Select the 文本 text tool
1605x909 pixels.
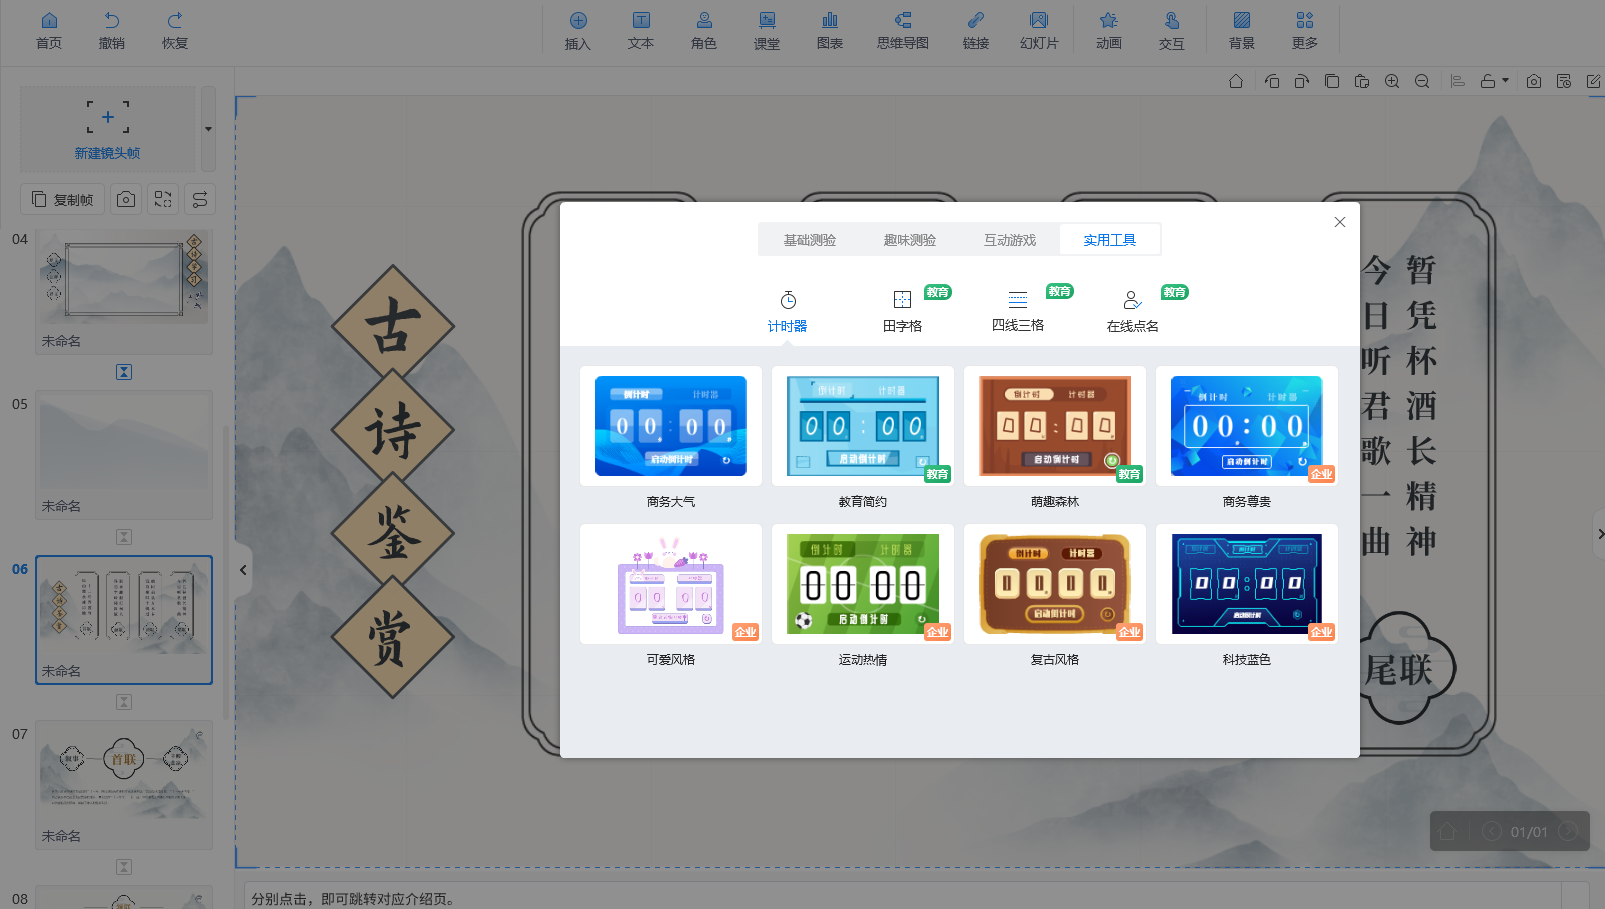coord(641,31)
